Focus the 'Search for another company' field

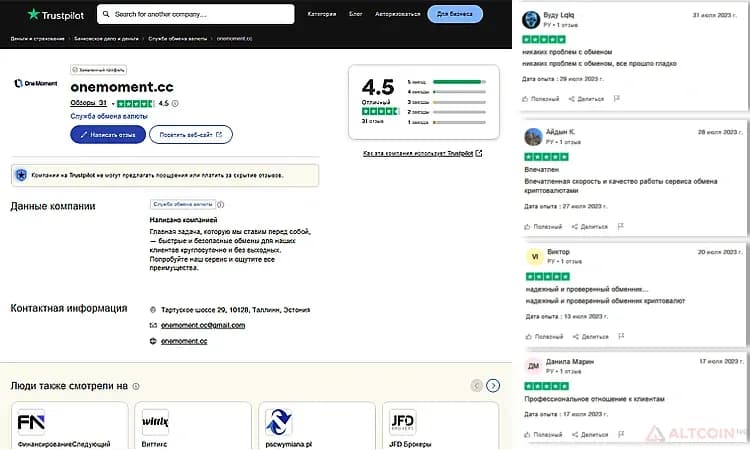(x=196, y=14)
